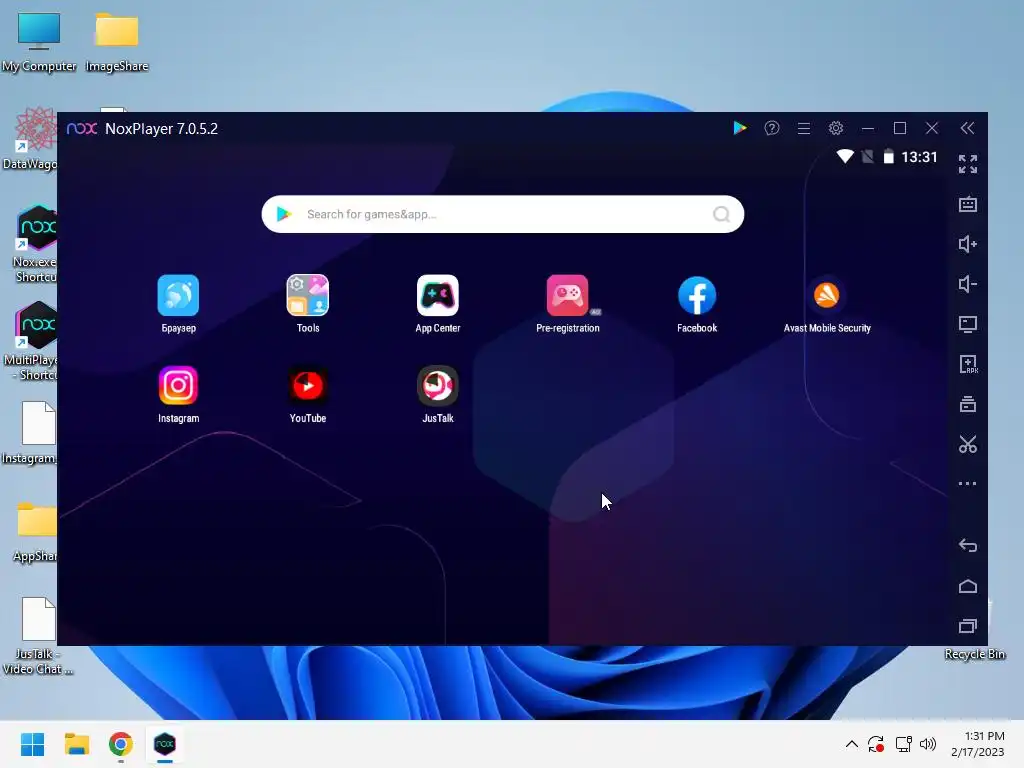
Task: Open network status in system tray
Action: (x=904, y=744)
